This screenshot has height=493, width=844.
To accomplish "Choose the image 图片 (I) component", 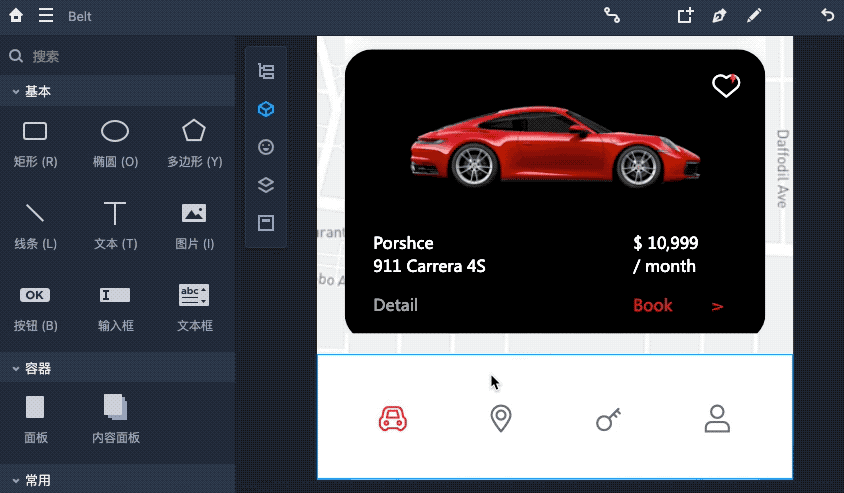I will point(194,226).
